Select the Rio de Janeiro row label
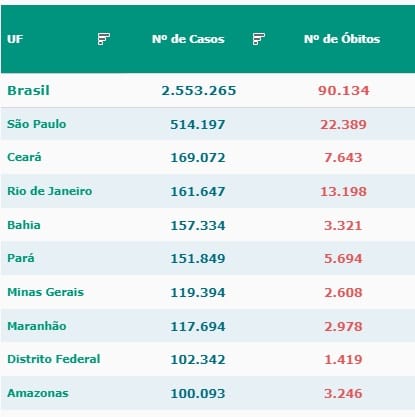 50,191
